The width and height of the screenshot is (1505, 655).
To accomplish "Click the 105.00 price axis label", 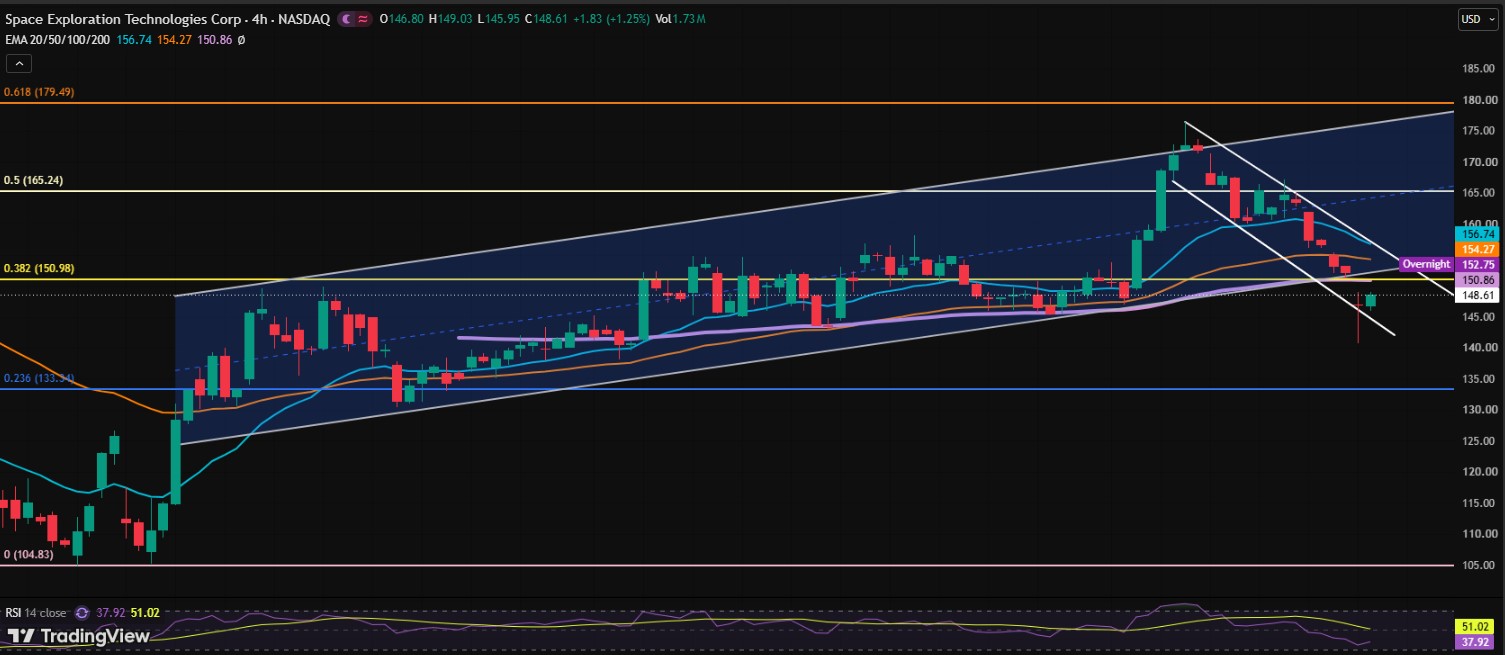I will 1479,565.
